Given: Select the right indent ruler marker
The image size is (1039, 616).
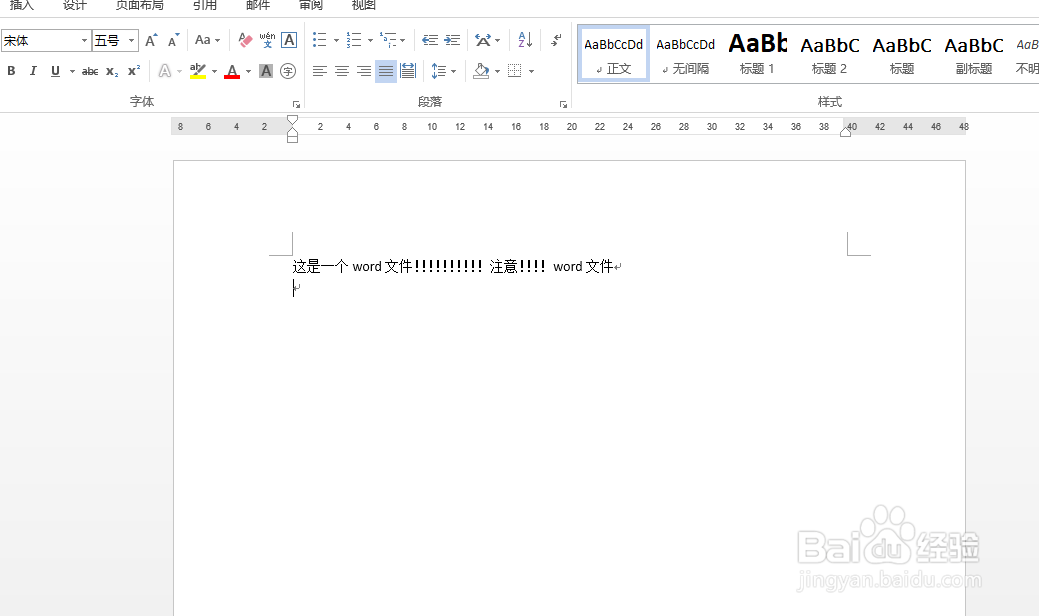Looking at the screenshot, I should 846,132.
